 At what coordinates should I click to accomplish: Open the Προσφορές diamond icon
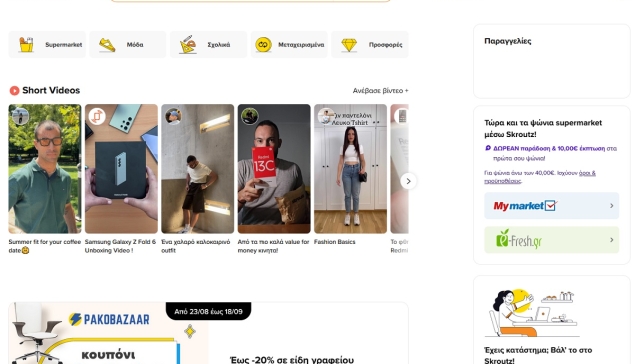pos(349,45)
